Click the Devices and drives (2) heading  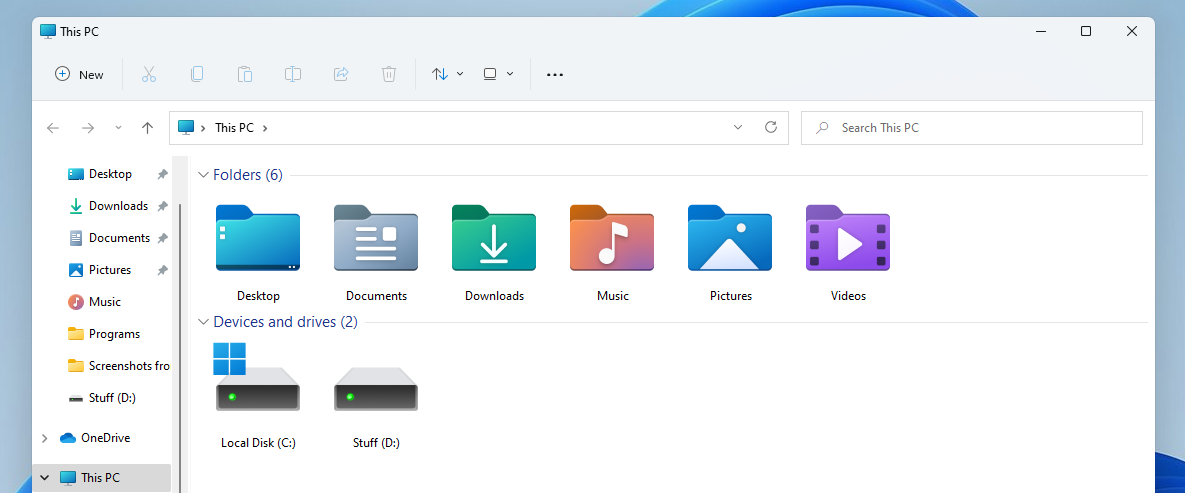point(286,321)
